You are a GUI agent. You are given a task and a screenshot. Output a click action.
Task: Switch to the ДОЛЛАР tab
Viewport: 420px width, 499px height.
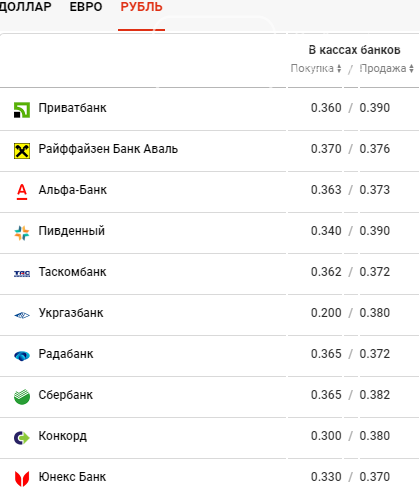25,7
